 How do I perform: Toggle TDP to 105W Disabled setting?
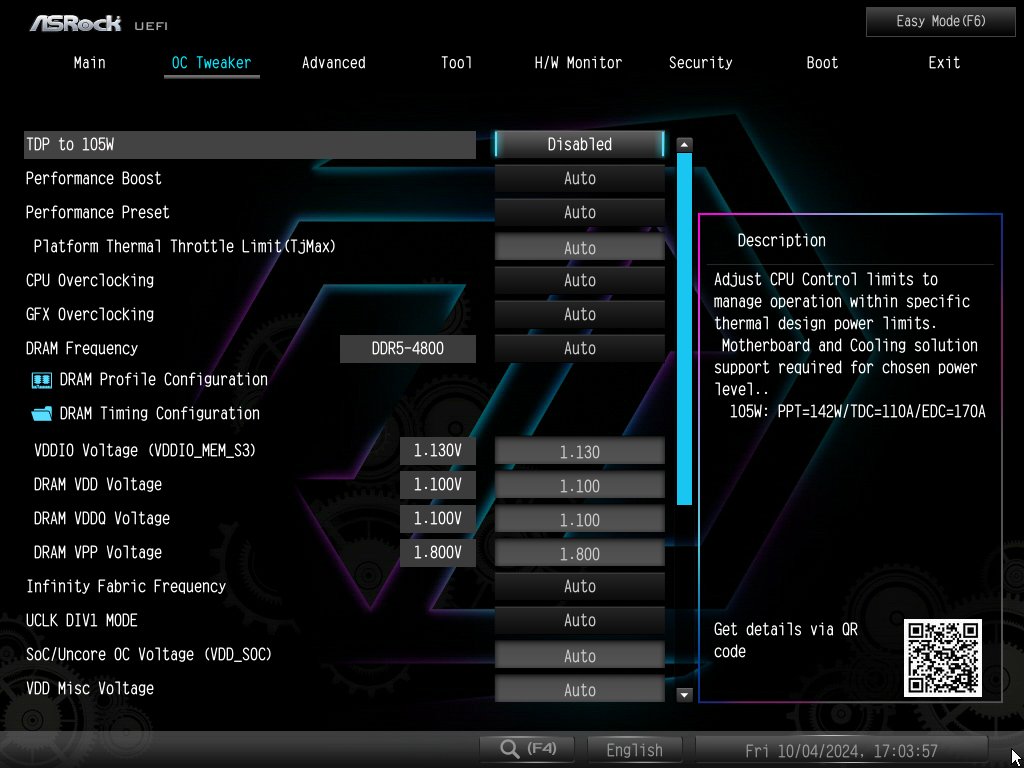579,145
